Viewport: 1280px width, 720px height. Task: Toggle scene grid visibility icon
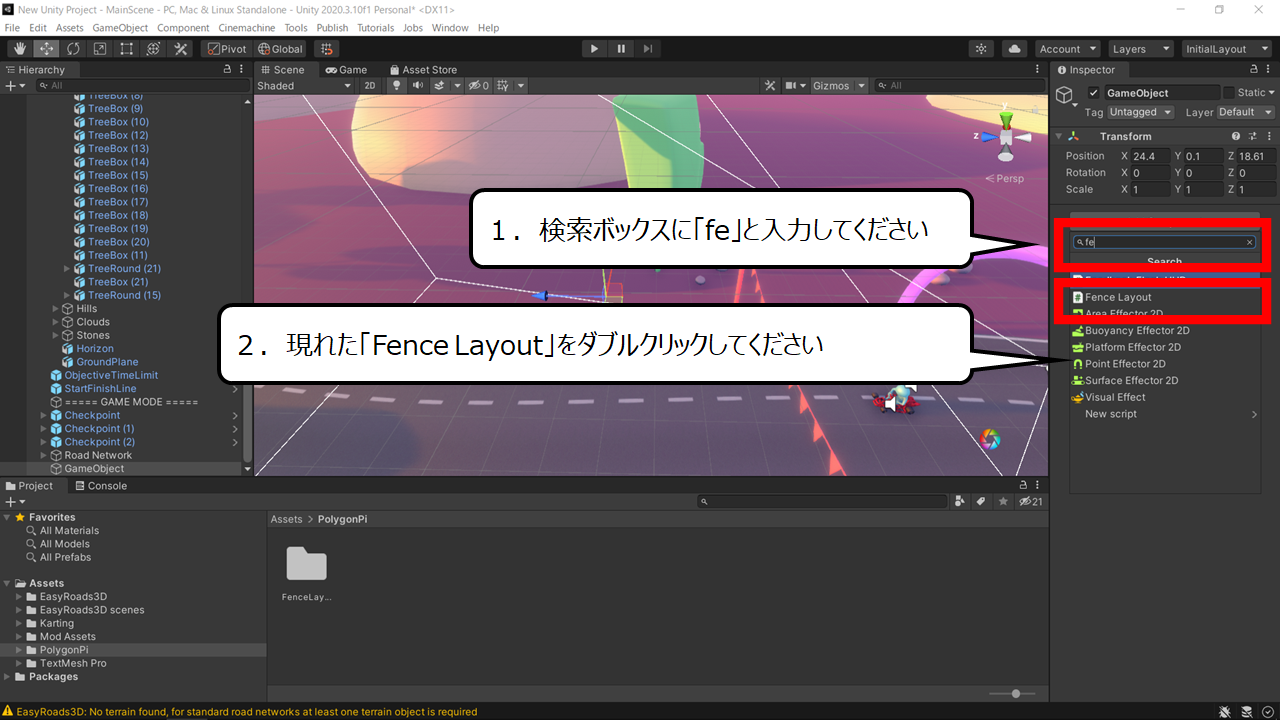(504, 86)
